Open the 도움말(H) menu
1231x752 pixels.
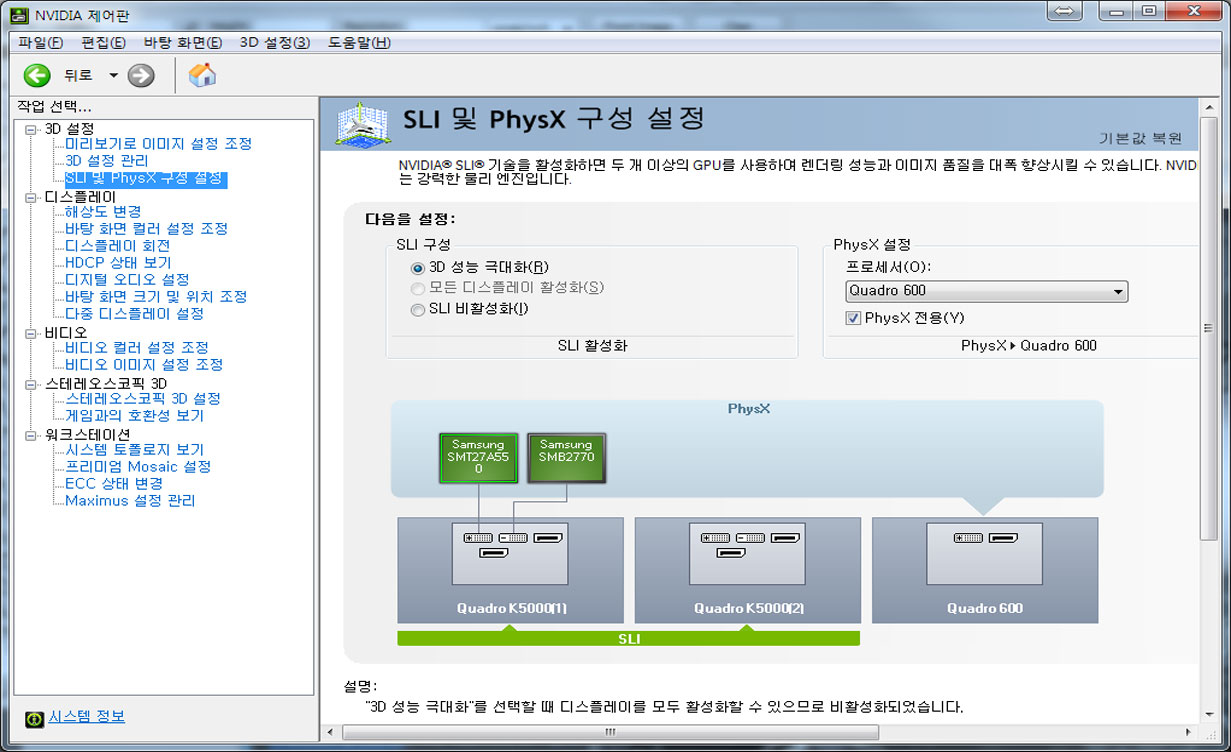pos(359,42)
